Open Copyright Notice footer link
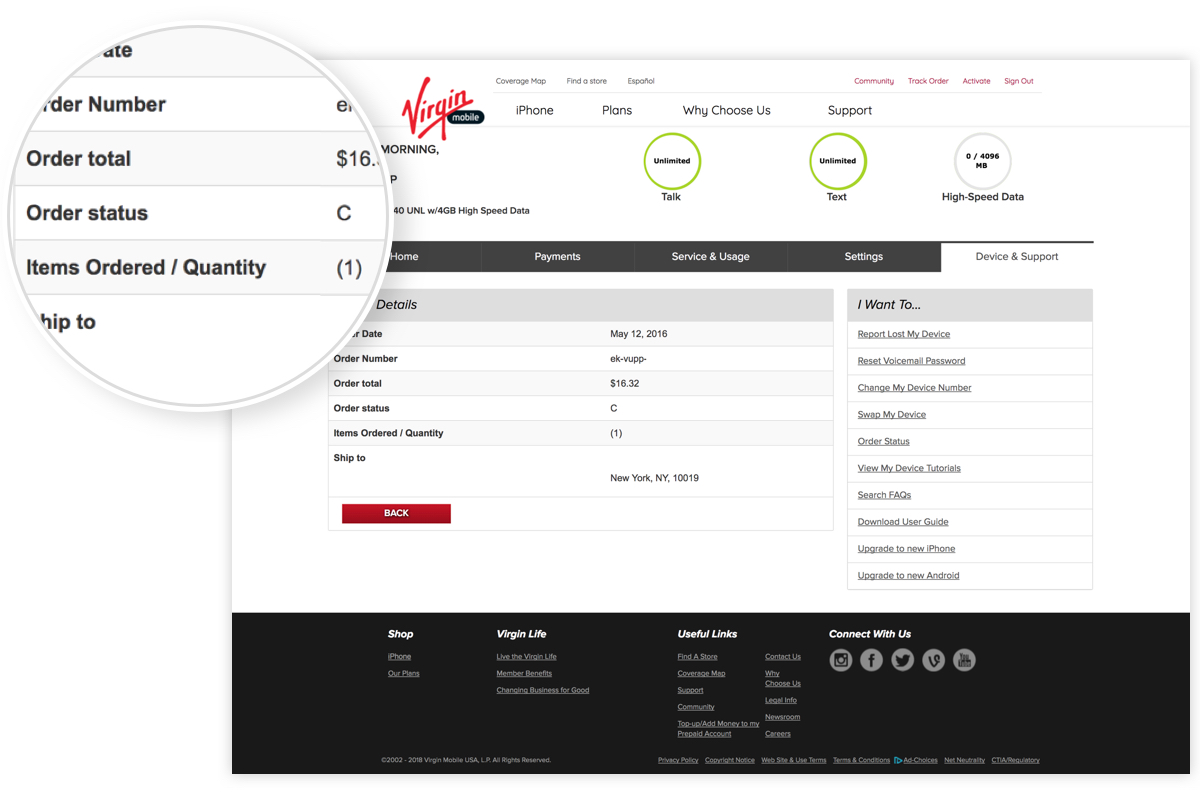This screenshot has width=1200, height=800. click(730, 760)
